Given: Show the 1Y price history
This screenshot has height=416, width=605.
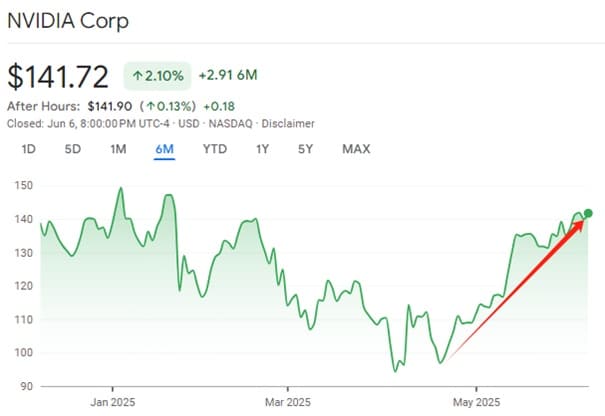Looking at the screenshot, I should click(x=262, y=149).
